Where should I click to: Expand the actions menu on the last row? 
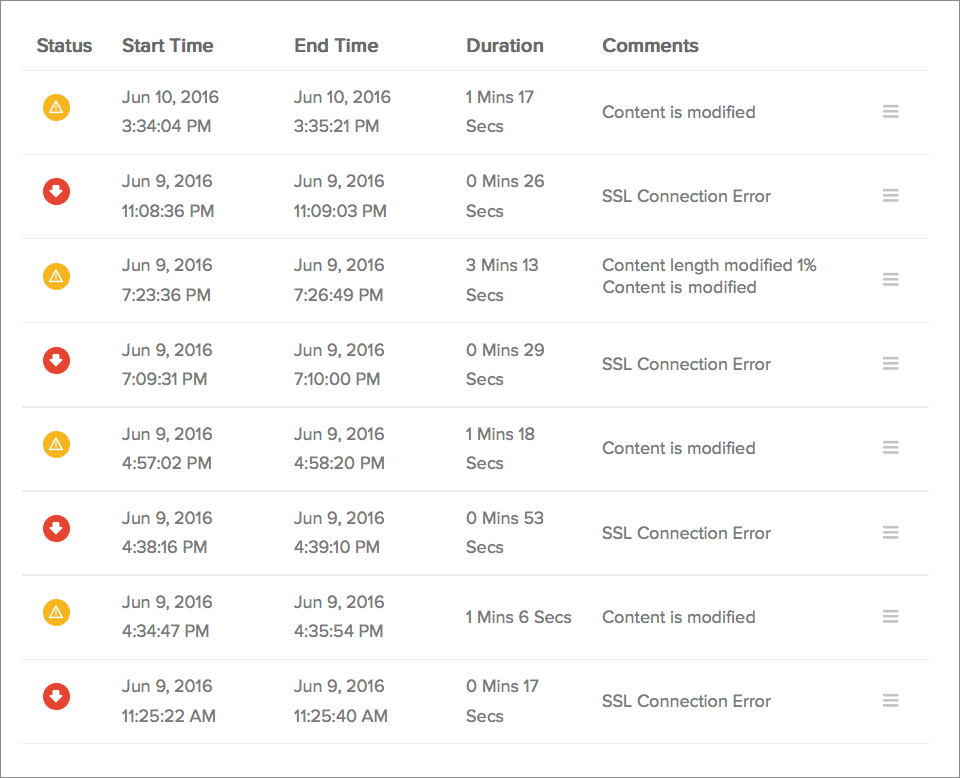point(891,701)
